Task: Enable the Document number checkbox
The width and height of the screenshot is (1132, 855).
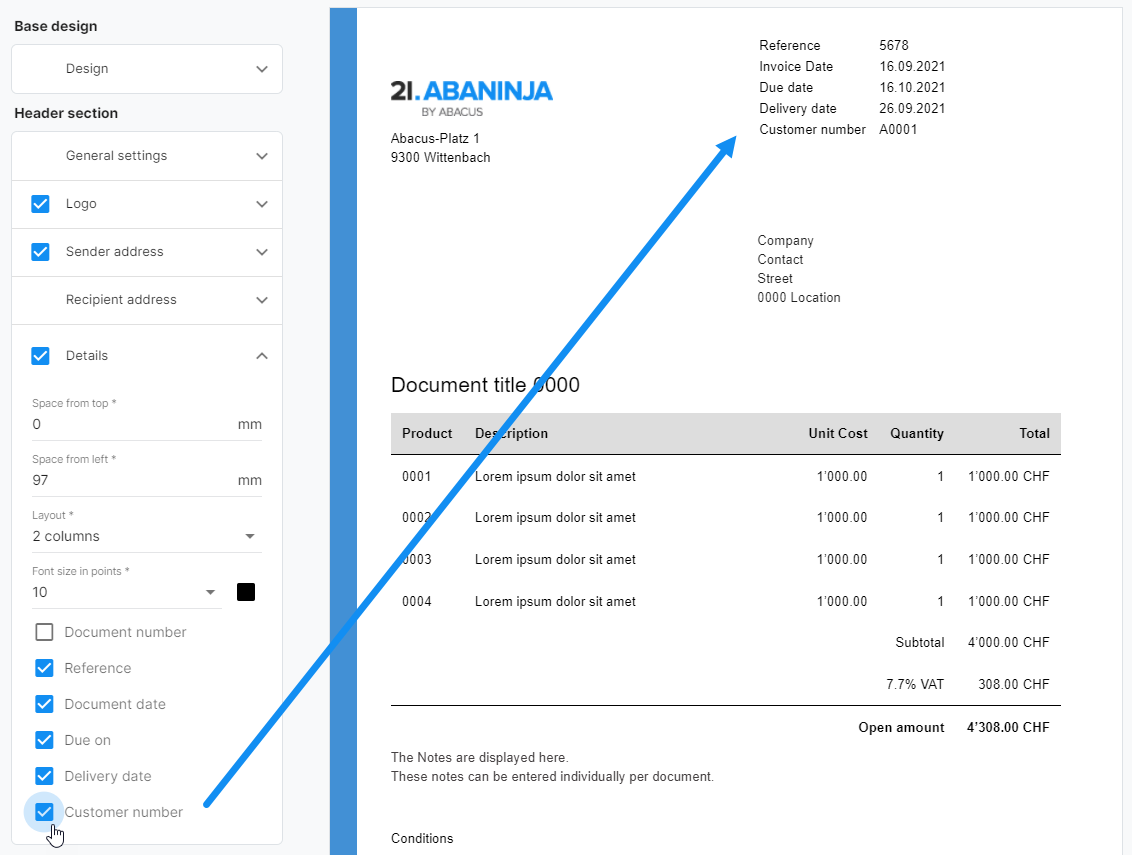Action: [x=44, y=632]
